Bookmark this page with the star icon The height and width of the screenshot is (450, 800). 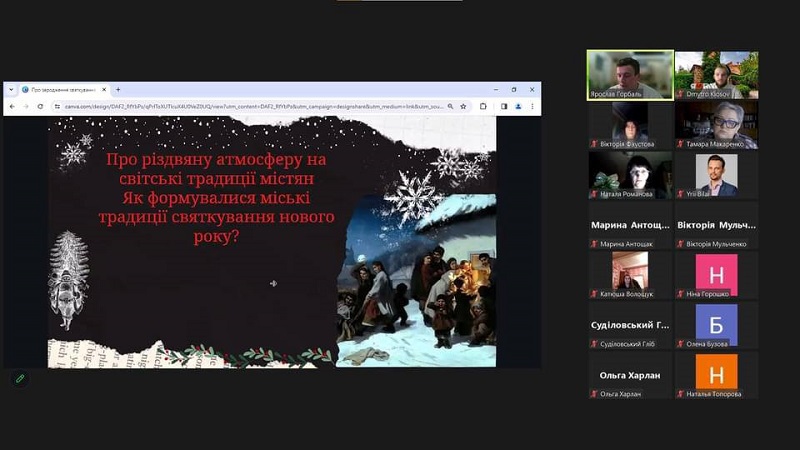pos(464,106)
